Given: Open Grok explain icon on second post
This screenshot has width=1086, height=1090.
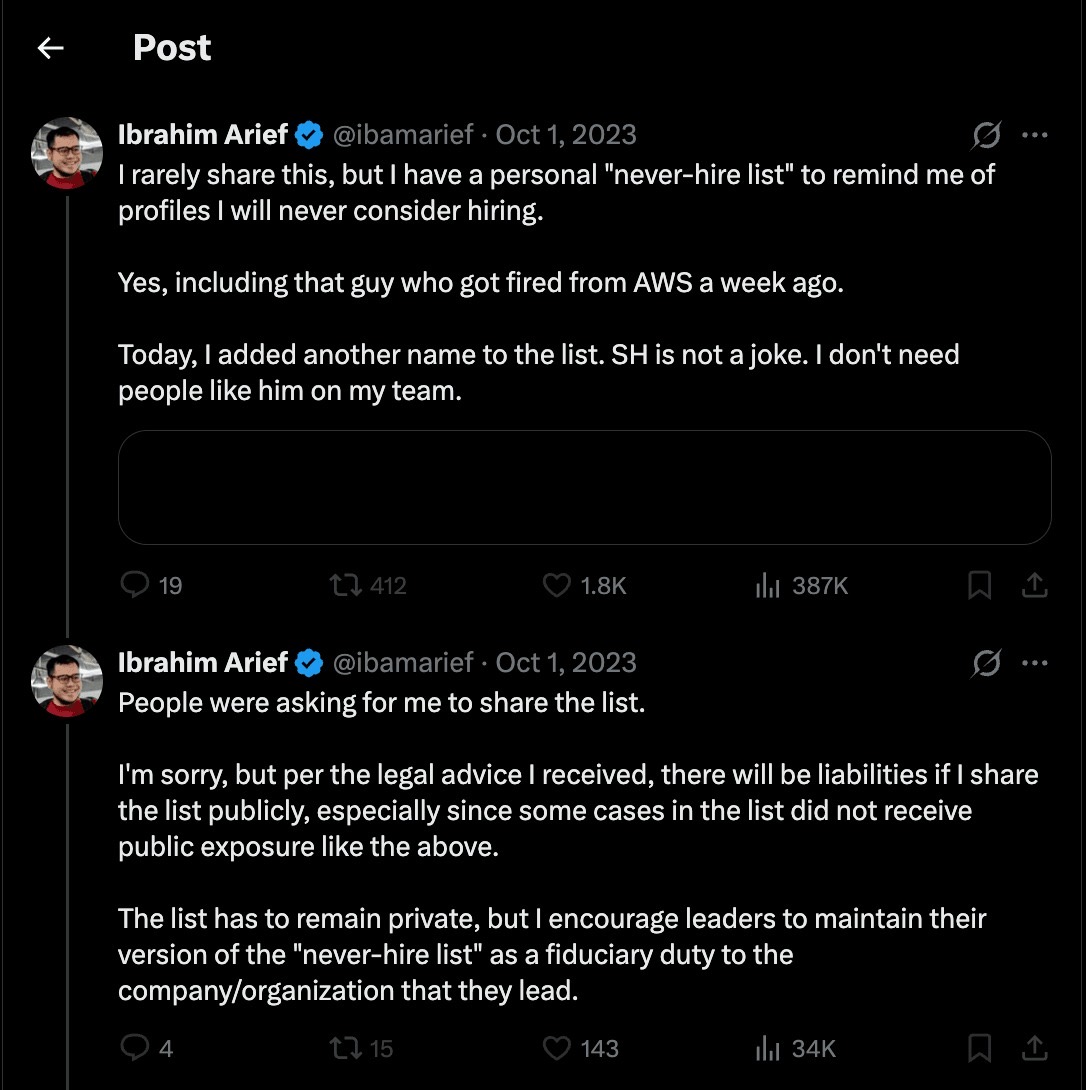Looking at the screenshot, I should (987, 662).
